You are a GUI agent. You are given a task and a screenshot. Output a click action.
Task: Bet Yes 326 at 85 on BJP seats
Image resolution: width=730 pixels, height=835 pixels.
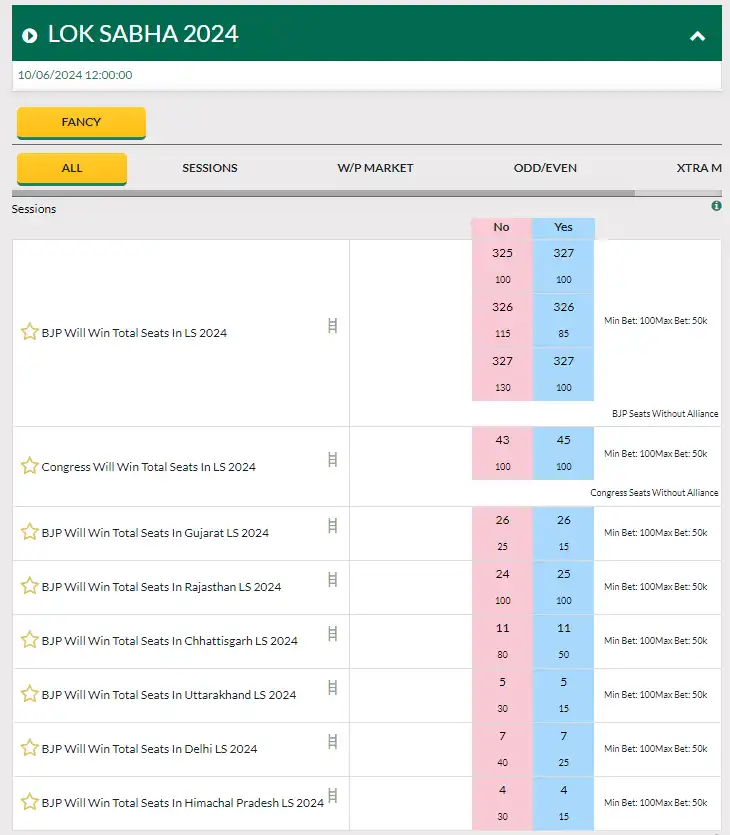563,320
